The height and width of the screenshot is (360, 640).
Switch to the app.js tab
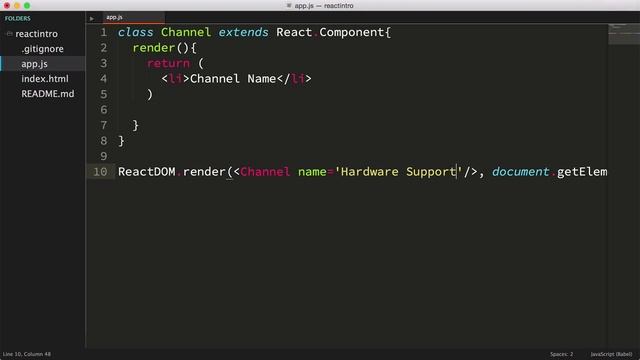click(133, 17)
